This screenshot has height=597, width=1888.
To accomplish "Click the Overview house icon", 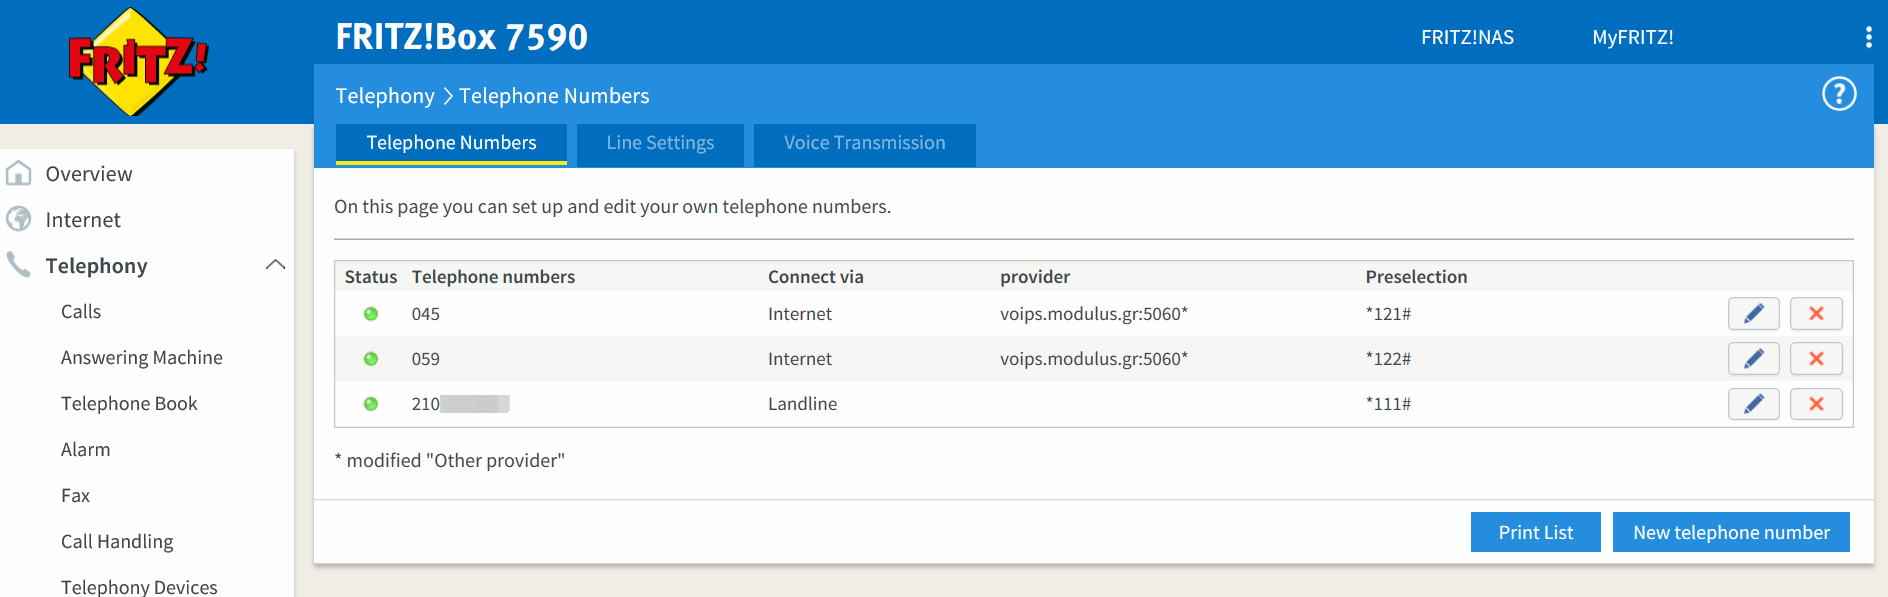I will point(19,173).
